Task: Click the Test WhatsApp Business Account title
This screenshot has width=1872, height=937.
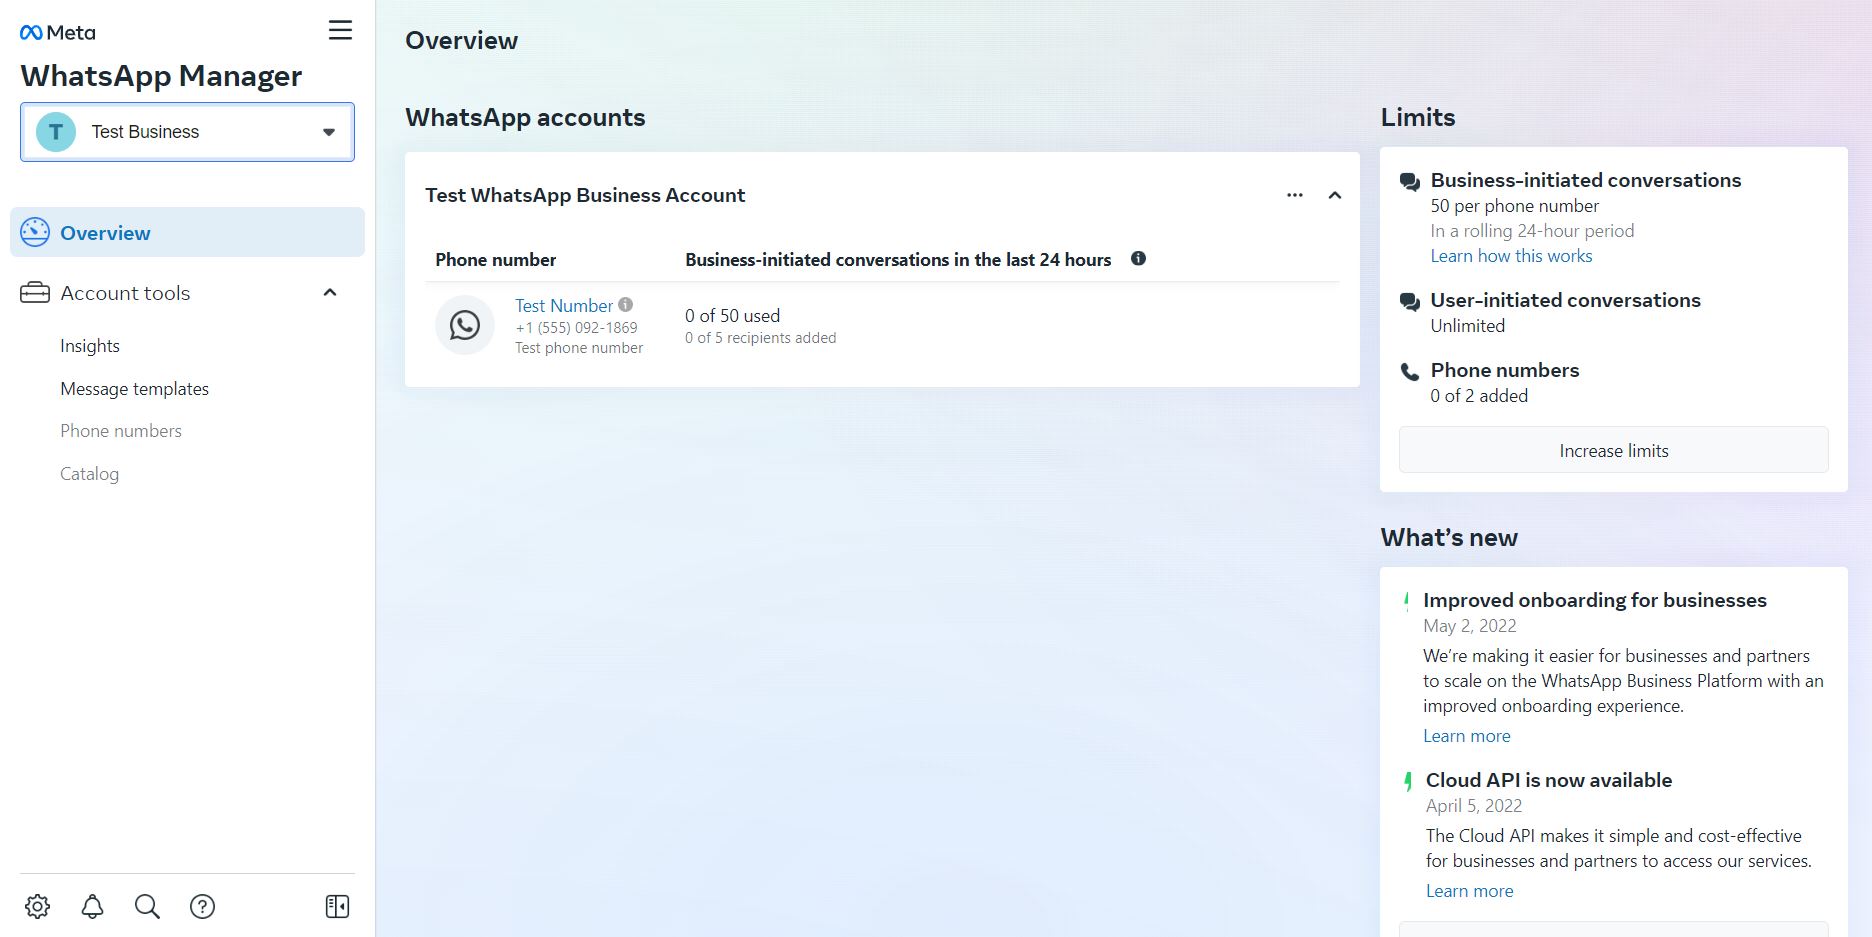Action: 585,195
